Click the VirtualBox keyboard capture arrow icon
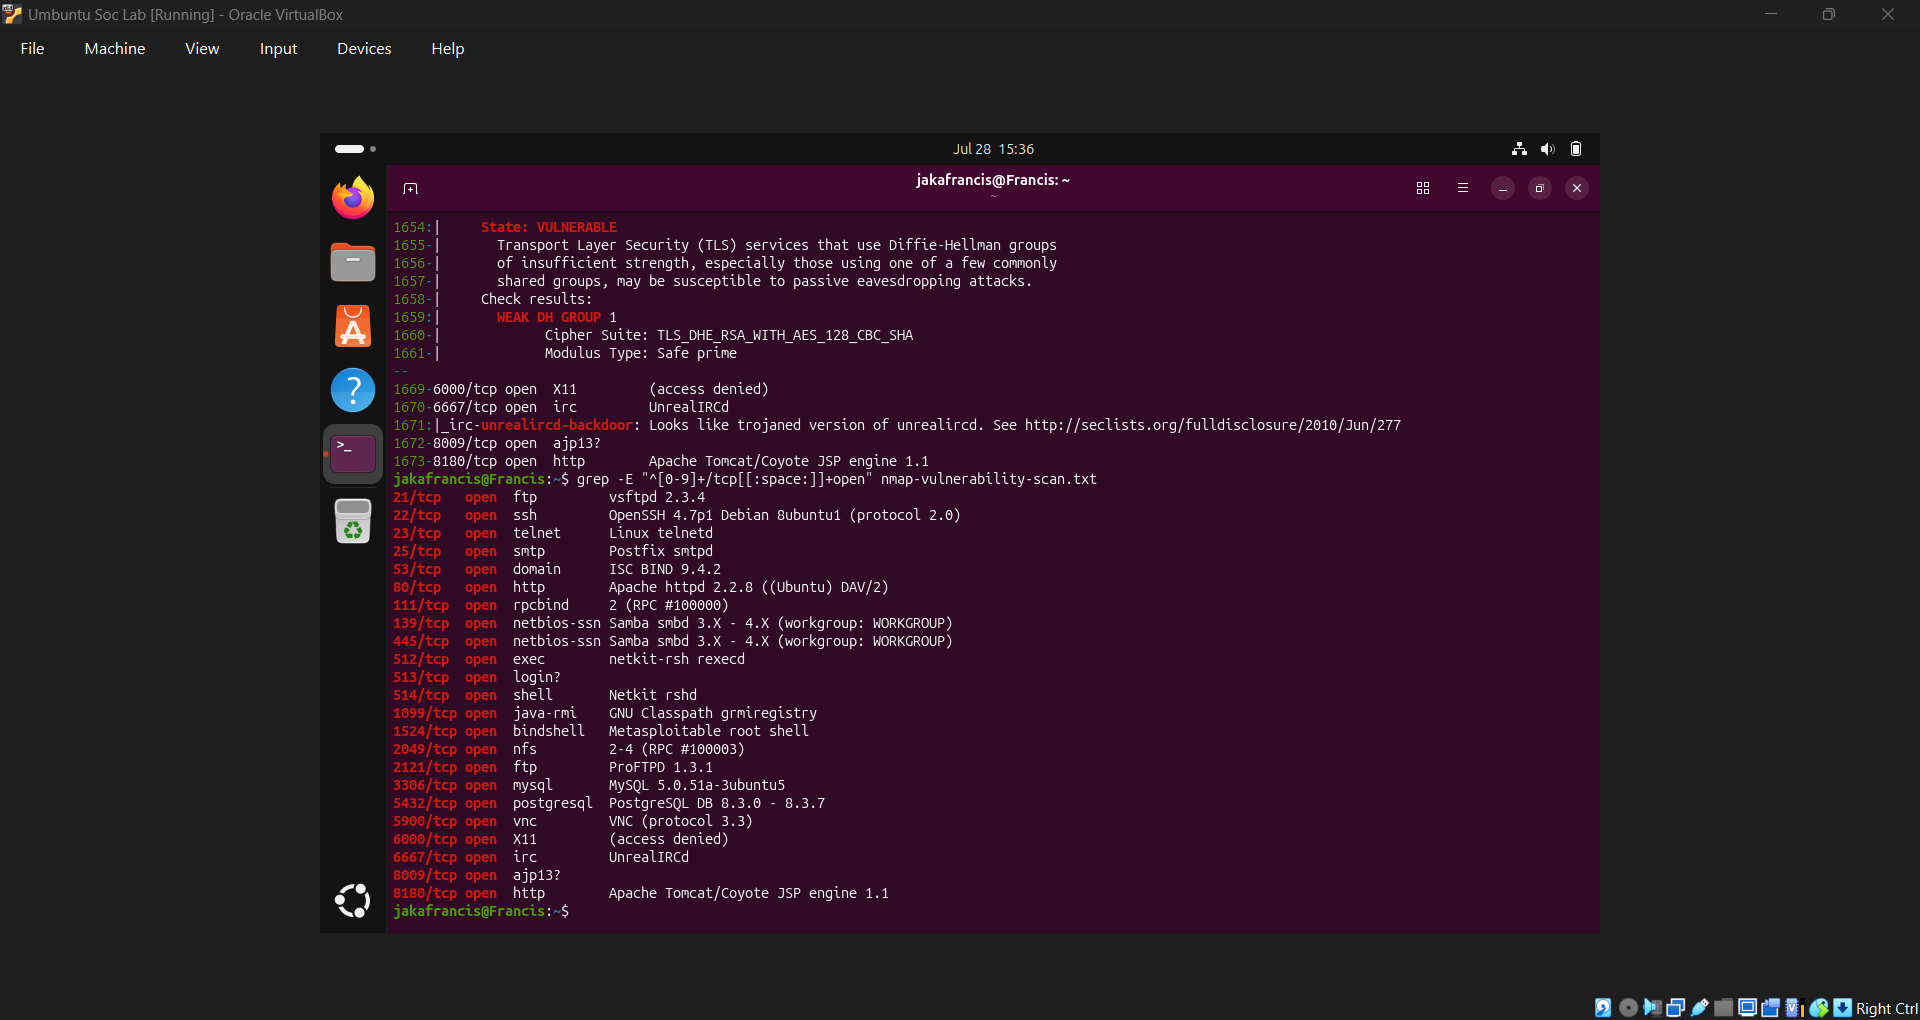The width and height of the screenshot is (1920, 1020). (1842, 1008)
